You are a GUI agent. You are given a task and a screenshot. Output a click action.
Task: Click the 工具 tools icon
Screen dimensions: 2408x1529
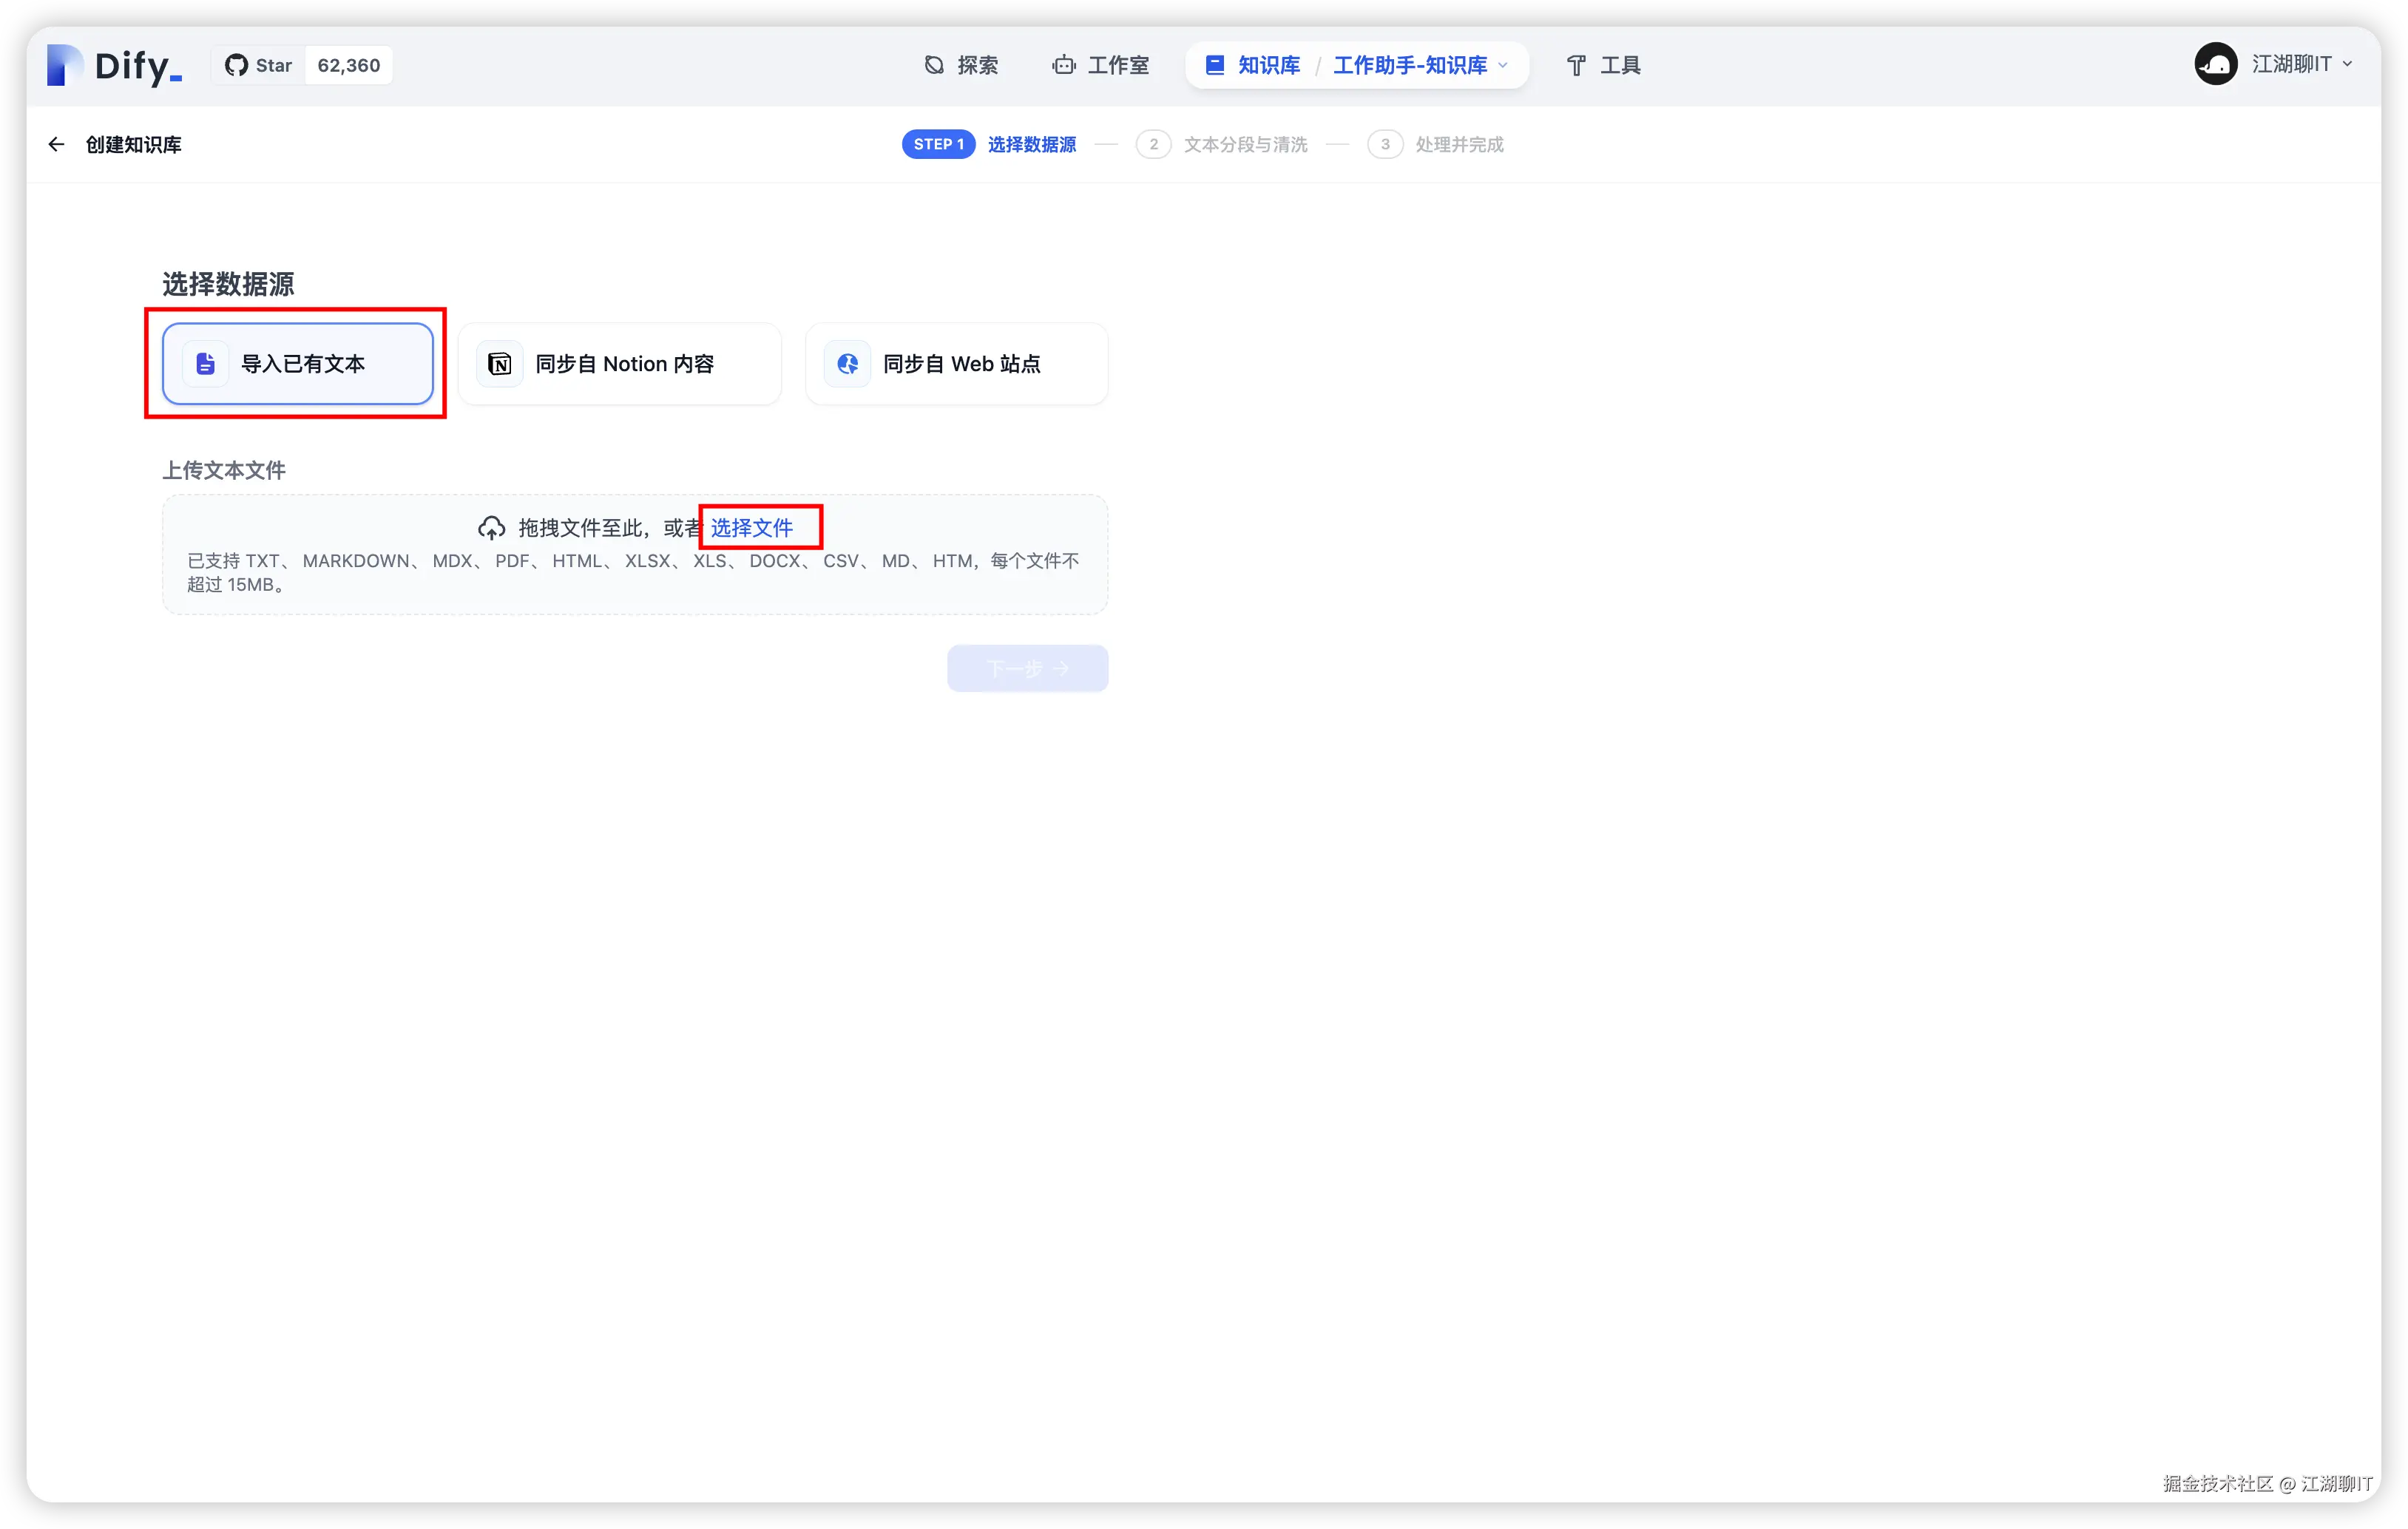[x=1575, y=64]
